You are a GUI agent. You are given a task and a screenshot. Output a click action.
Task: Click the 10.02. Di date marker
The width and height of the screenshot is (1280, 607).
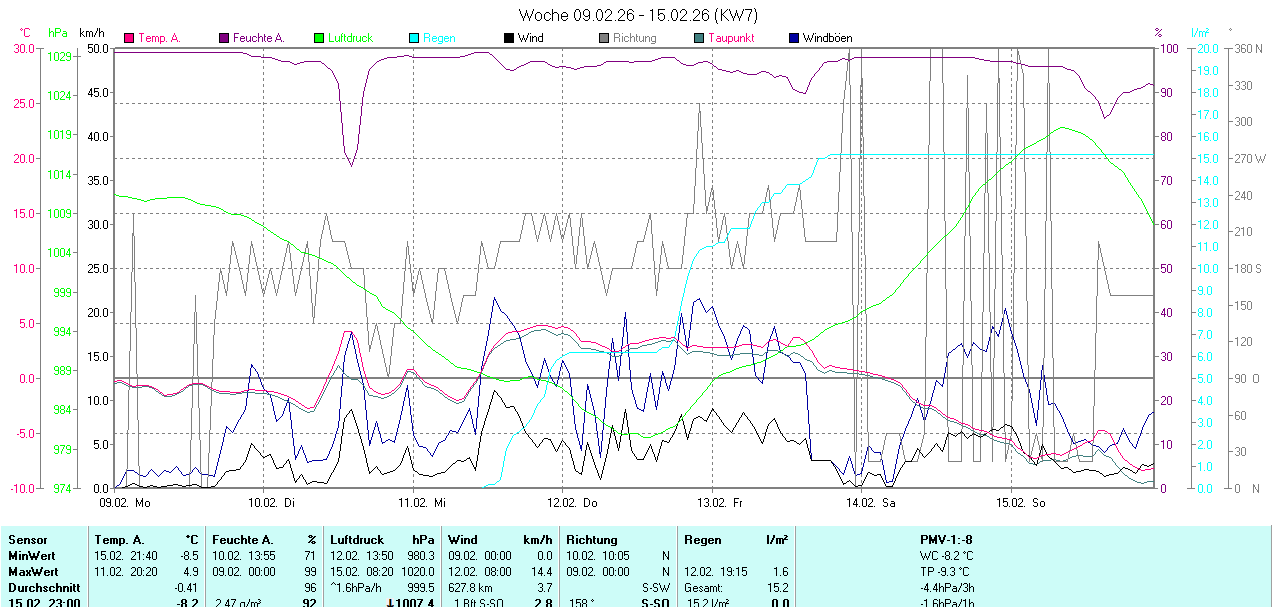270,502
